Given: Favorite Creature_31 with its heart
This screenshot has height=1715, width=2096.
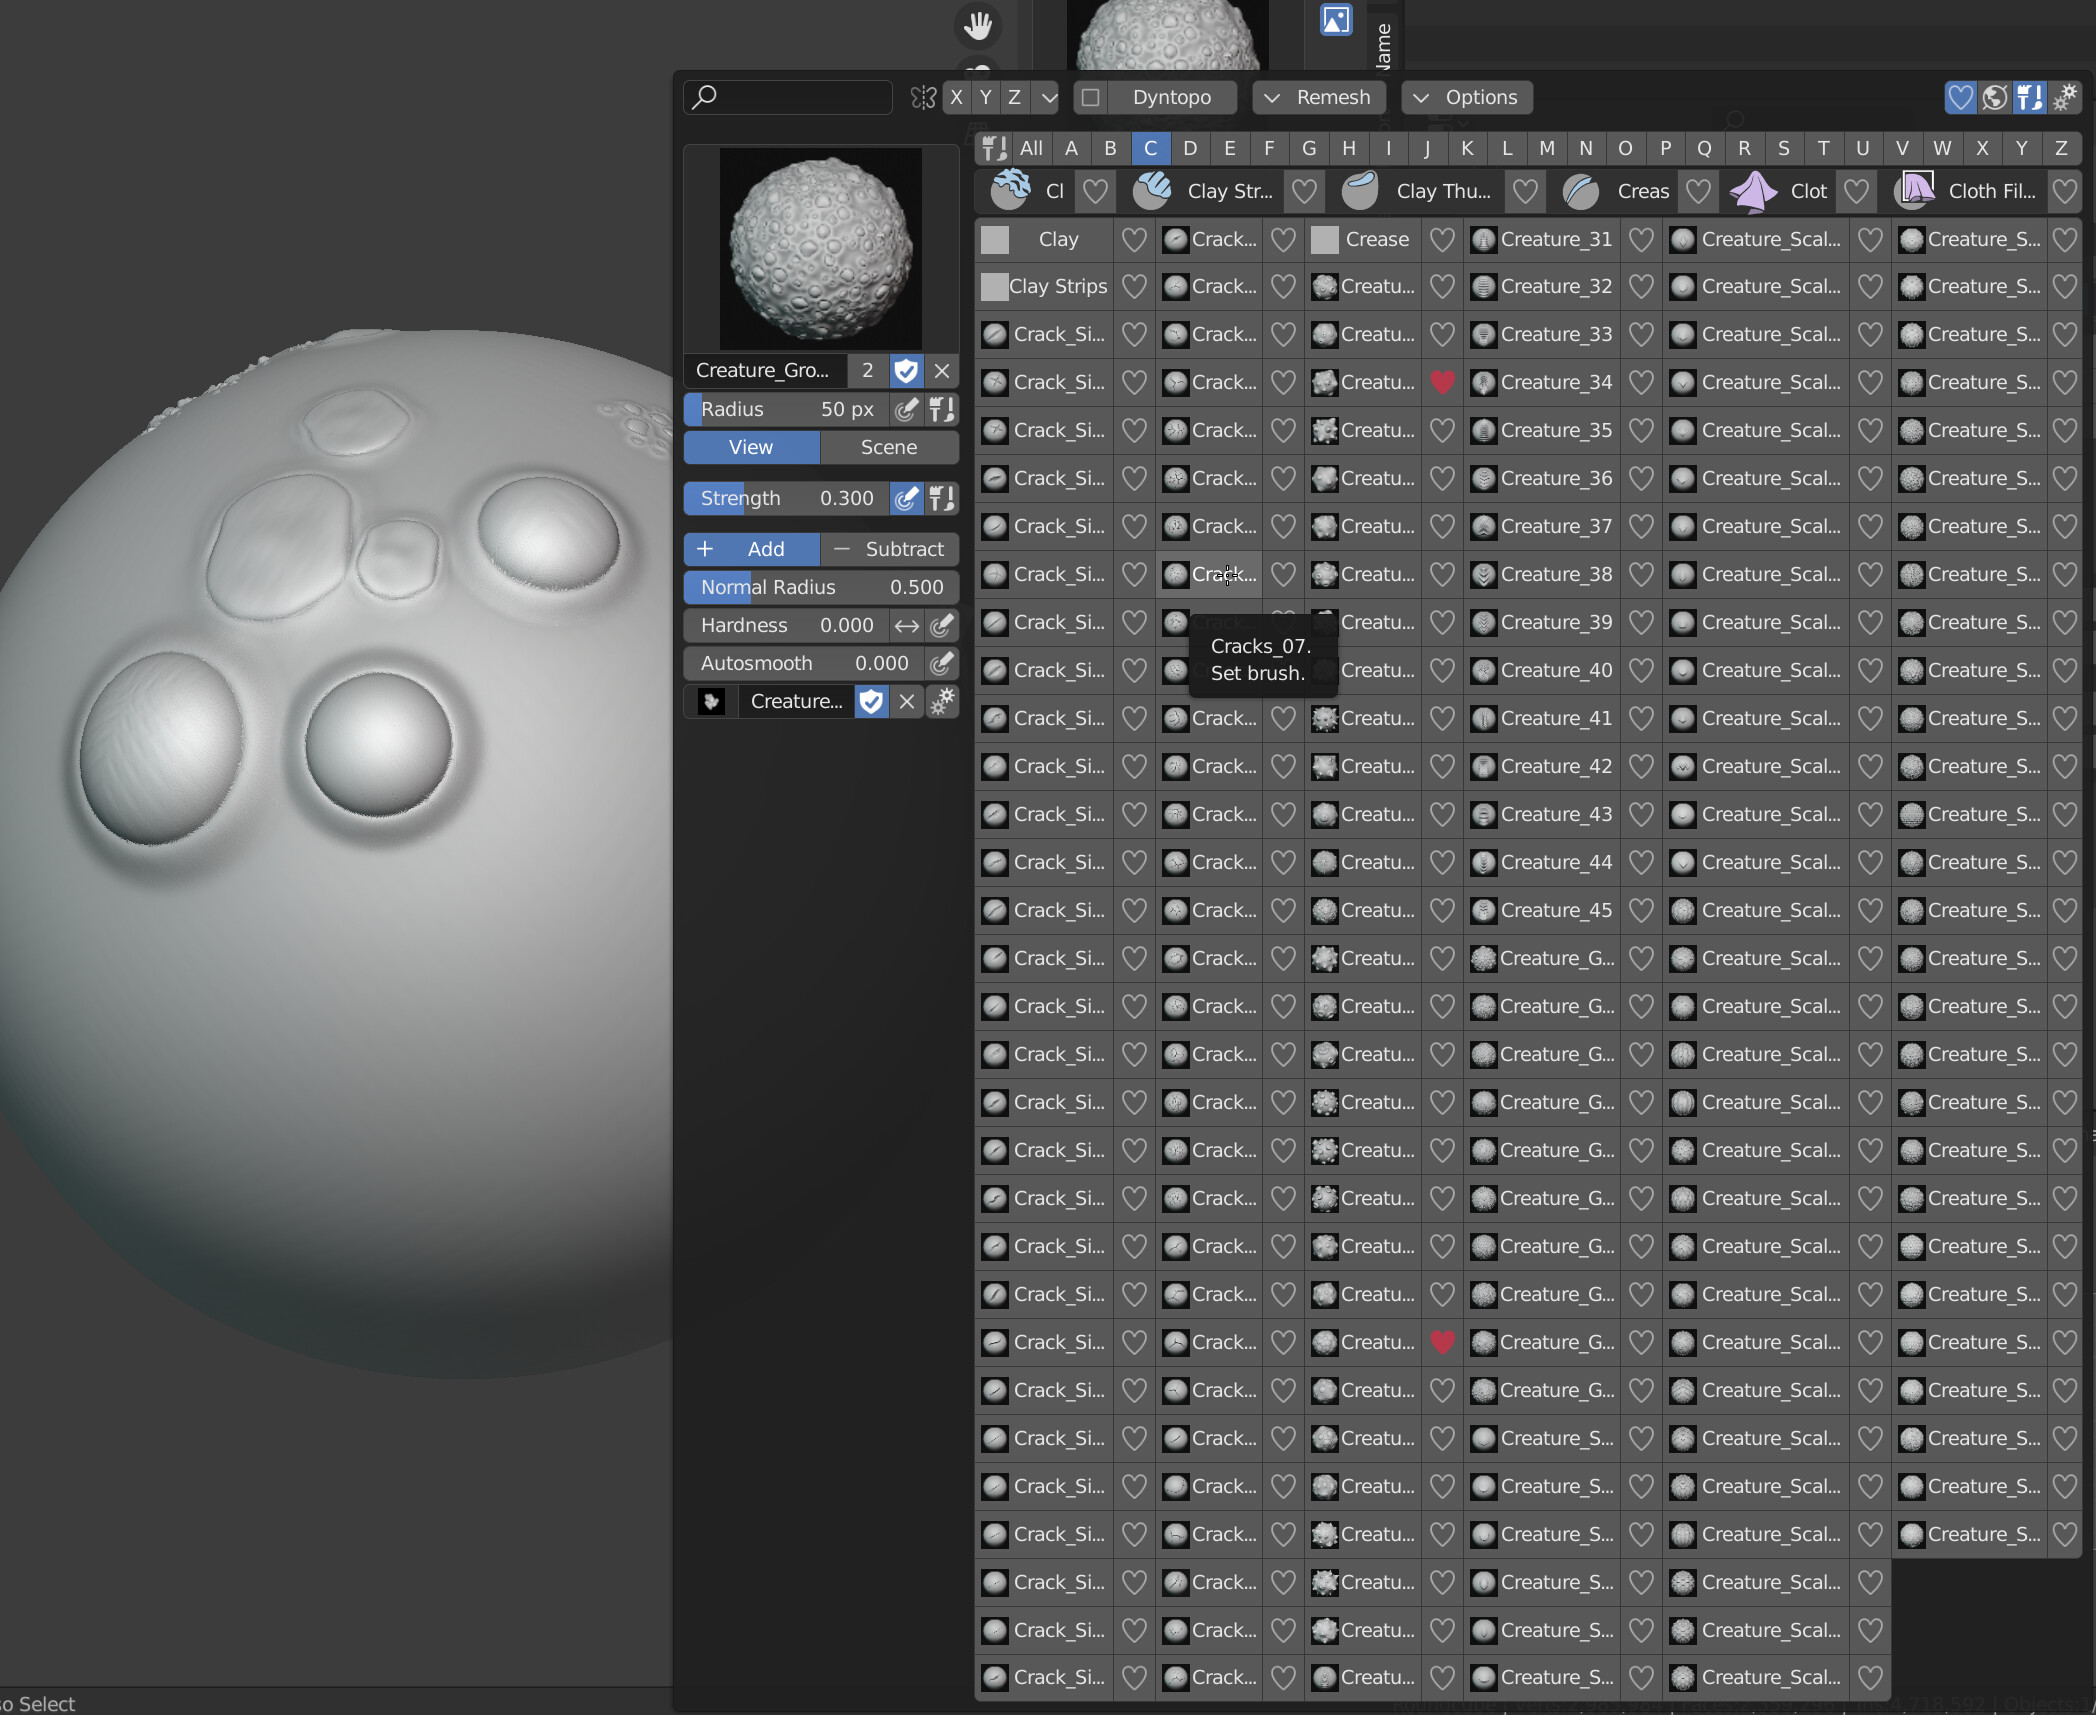Looking at the screenshot, I should pyautogui.click(x=1641, y=239).
